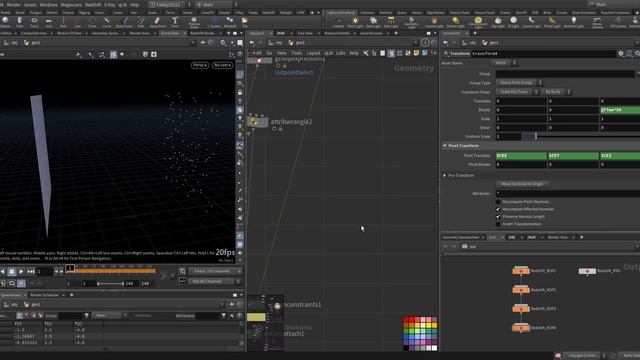
Task: Select the Draw Curve shelf tool
Action: point(124,22)
